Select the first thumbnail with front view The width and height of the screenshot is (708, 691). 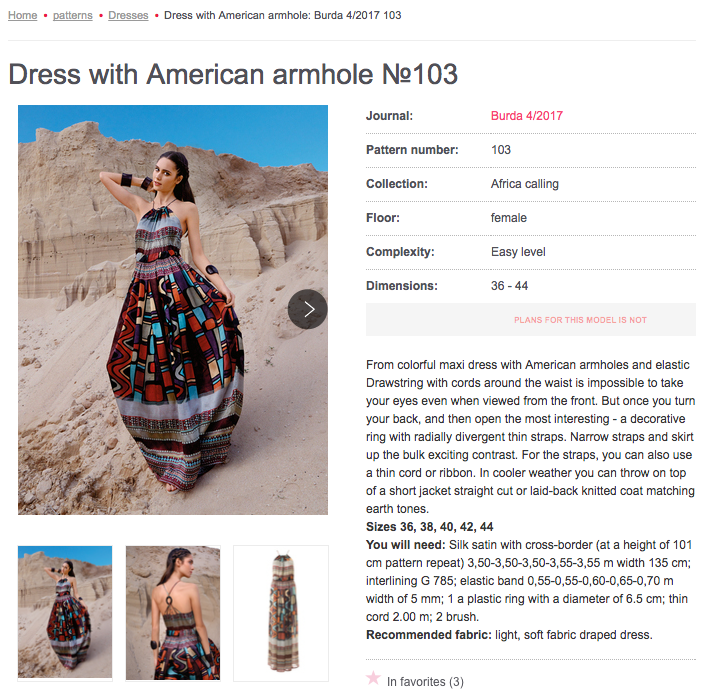point(65,613)
